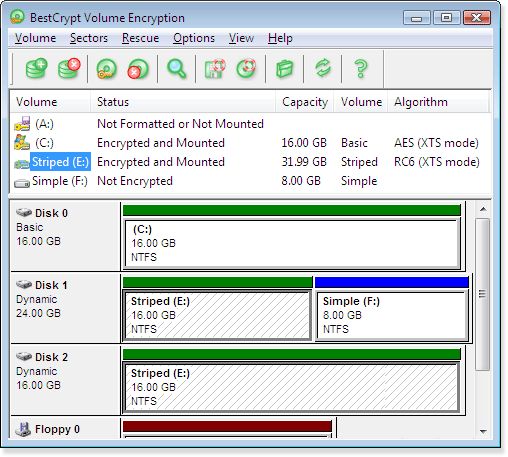
Task: Click the green briefcase toolbar icon
Action: 284,69
